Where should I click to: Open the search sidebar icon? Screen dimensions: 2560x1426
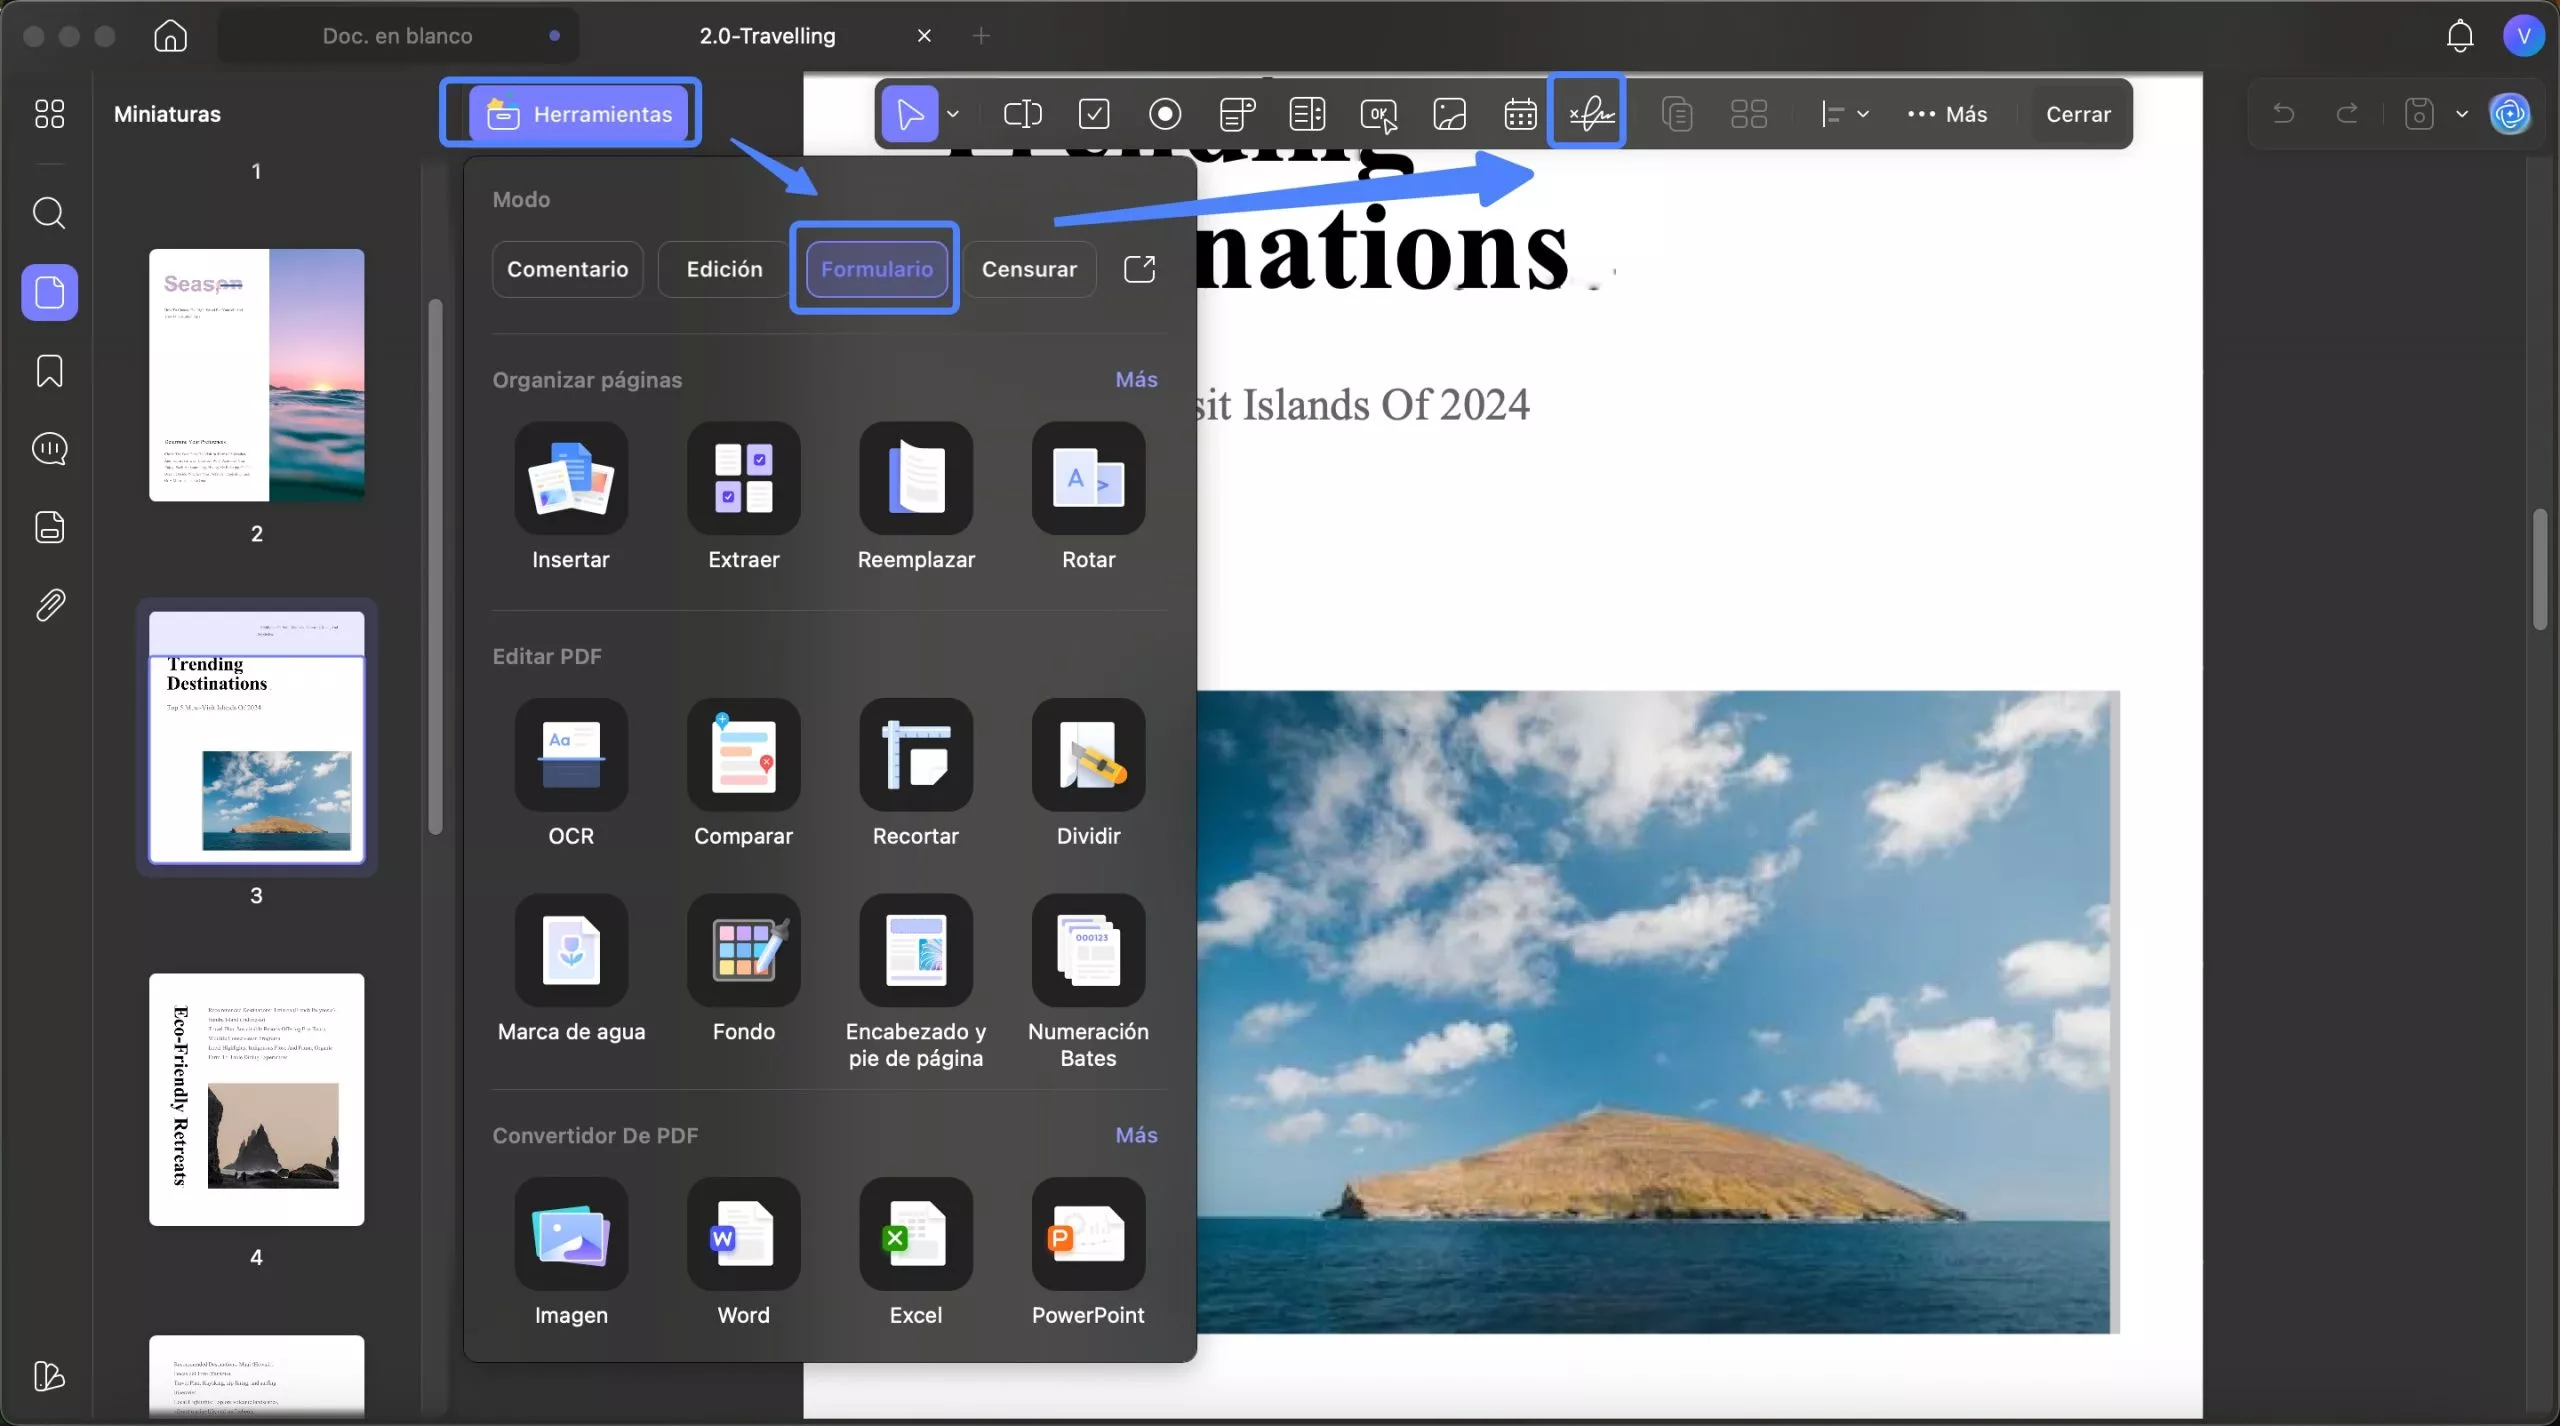[49, 213]
